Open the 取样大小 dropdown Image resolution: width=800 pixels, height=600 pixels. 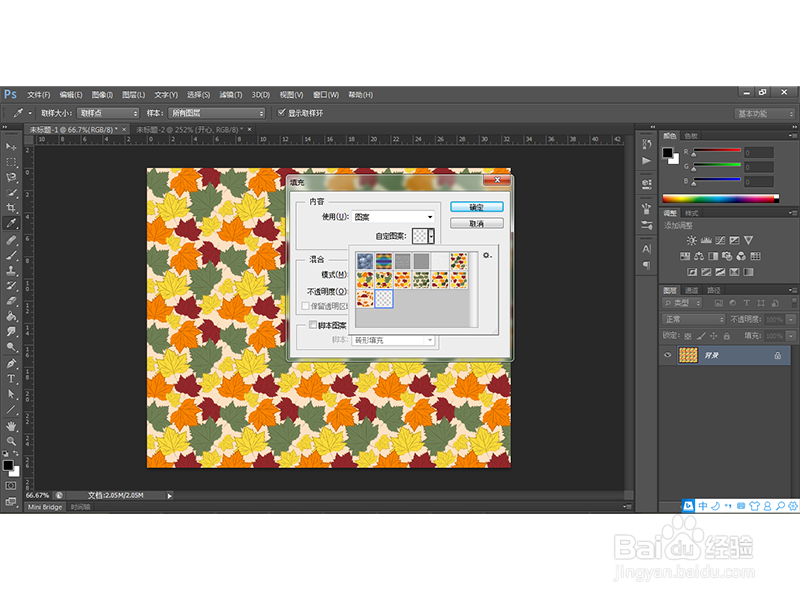(108, 113)
